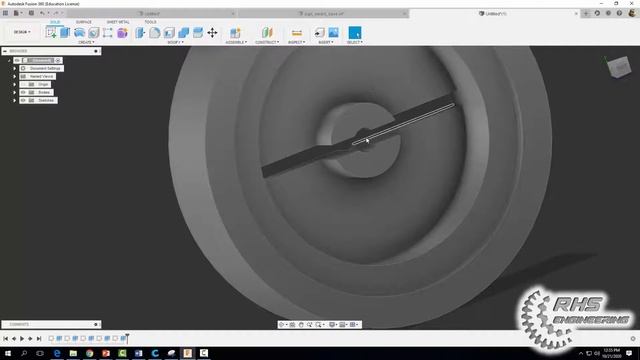Screen dimensions: 640x360
Task: Expand Named Views node
Action: point(14,76)
